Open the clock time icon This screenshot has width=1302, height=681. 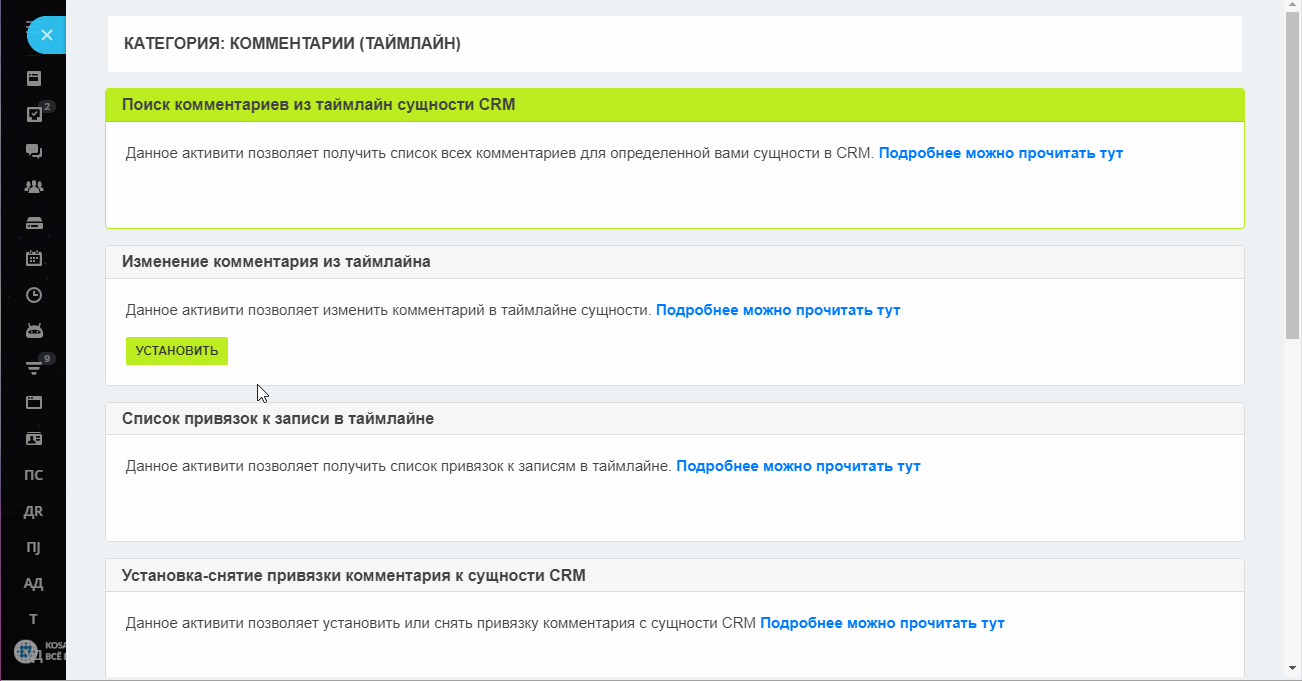34,294
